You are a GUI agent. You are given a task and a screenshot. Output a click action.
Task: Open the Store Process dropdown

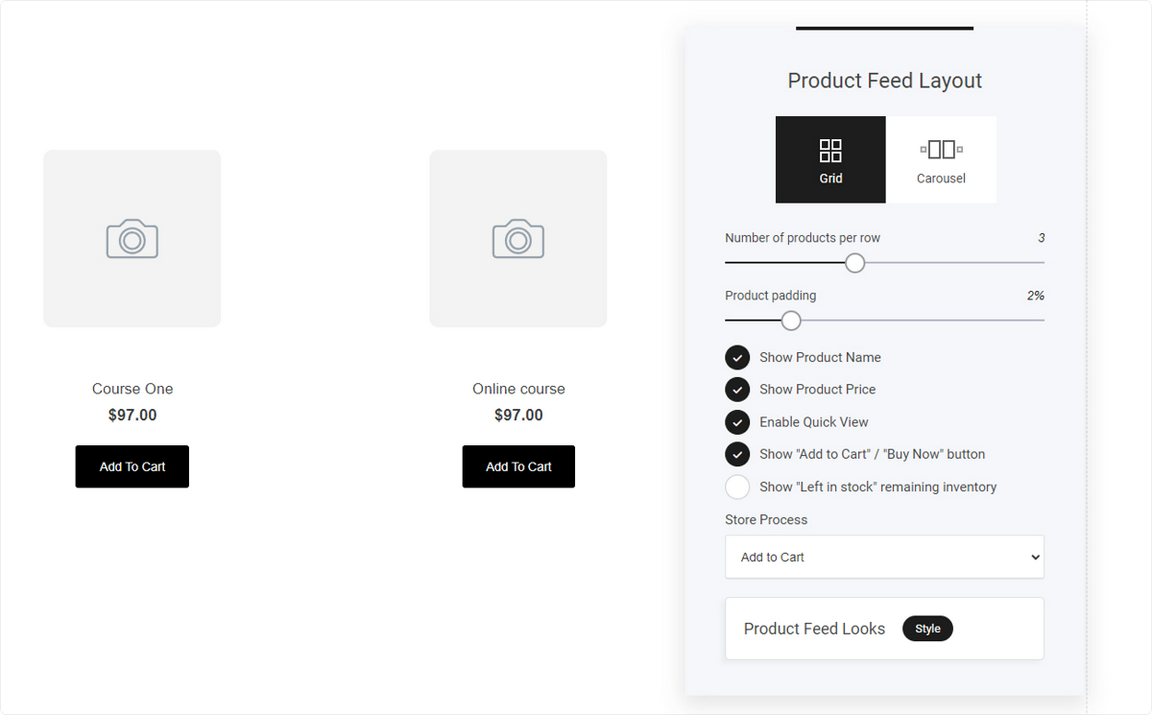tap(884, 557)
